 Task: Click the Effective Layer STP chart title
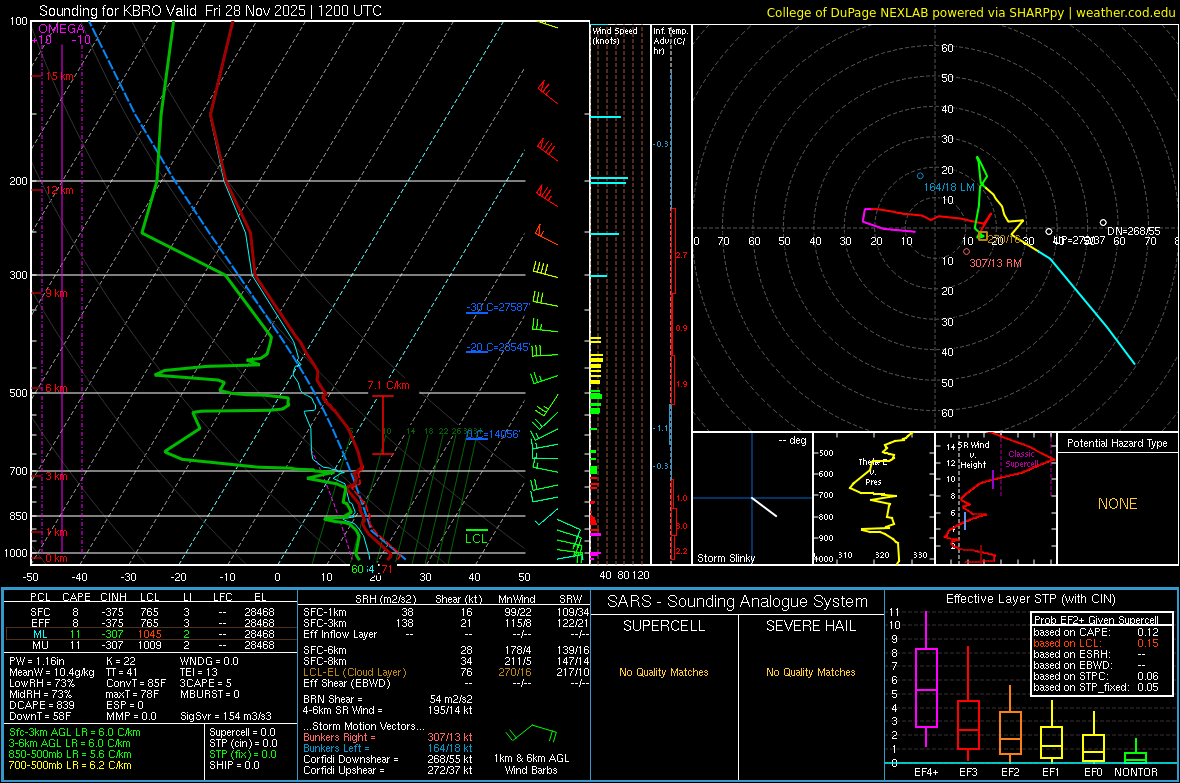tap(1030, 599)
